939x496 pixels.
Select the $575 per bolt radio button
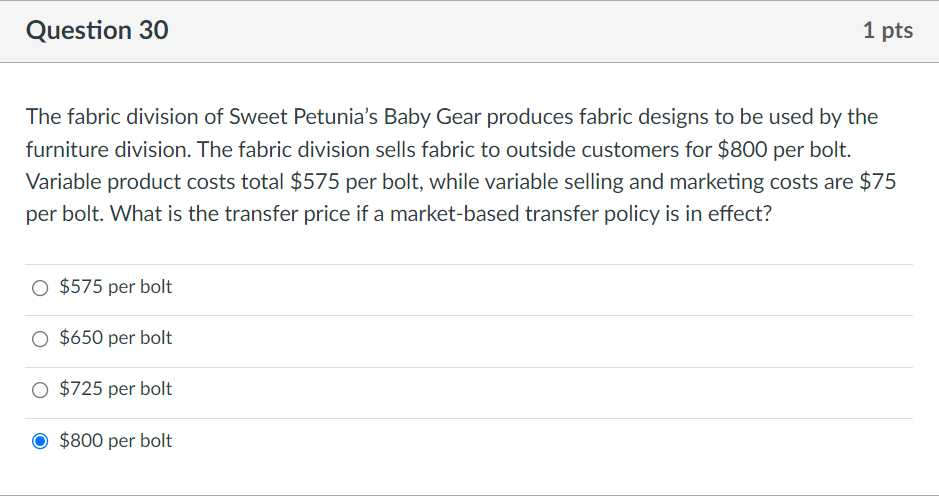tap(40, 288)
